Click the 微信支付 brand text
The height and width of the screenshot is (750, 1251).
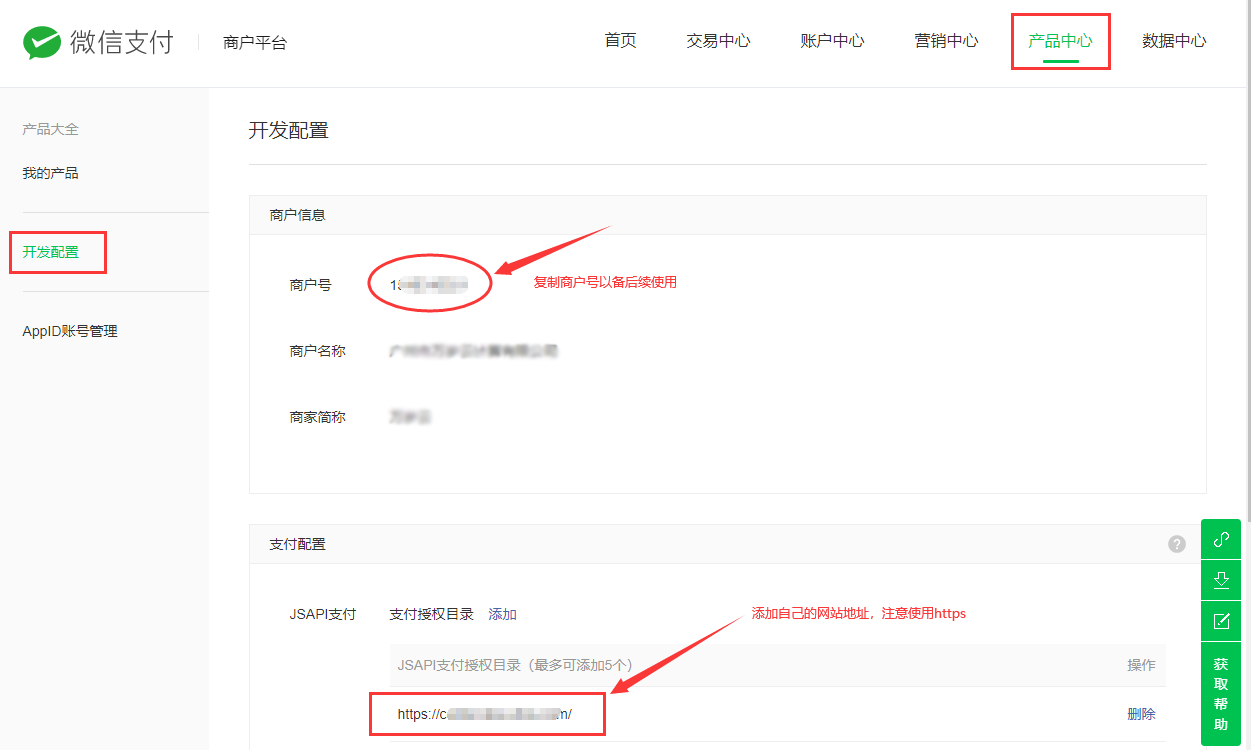coord(121,42)
